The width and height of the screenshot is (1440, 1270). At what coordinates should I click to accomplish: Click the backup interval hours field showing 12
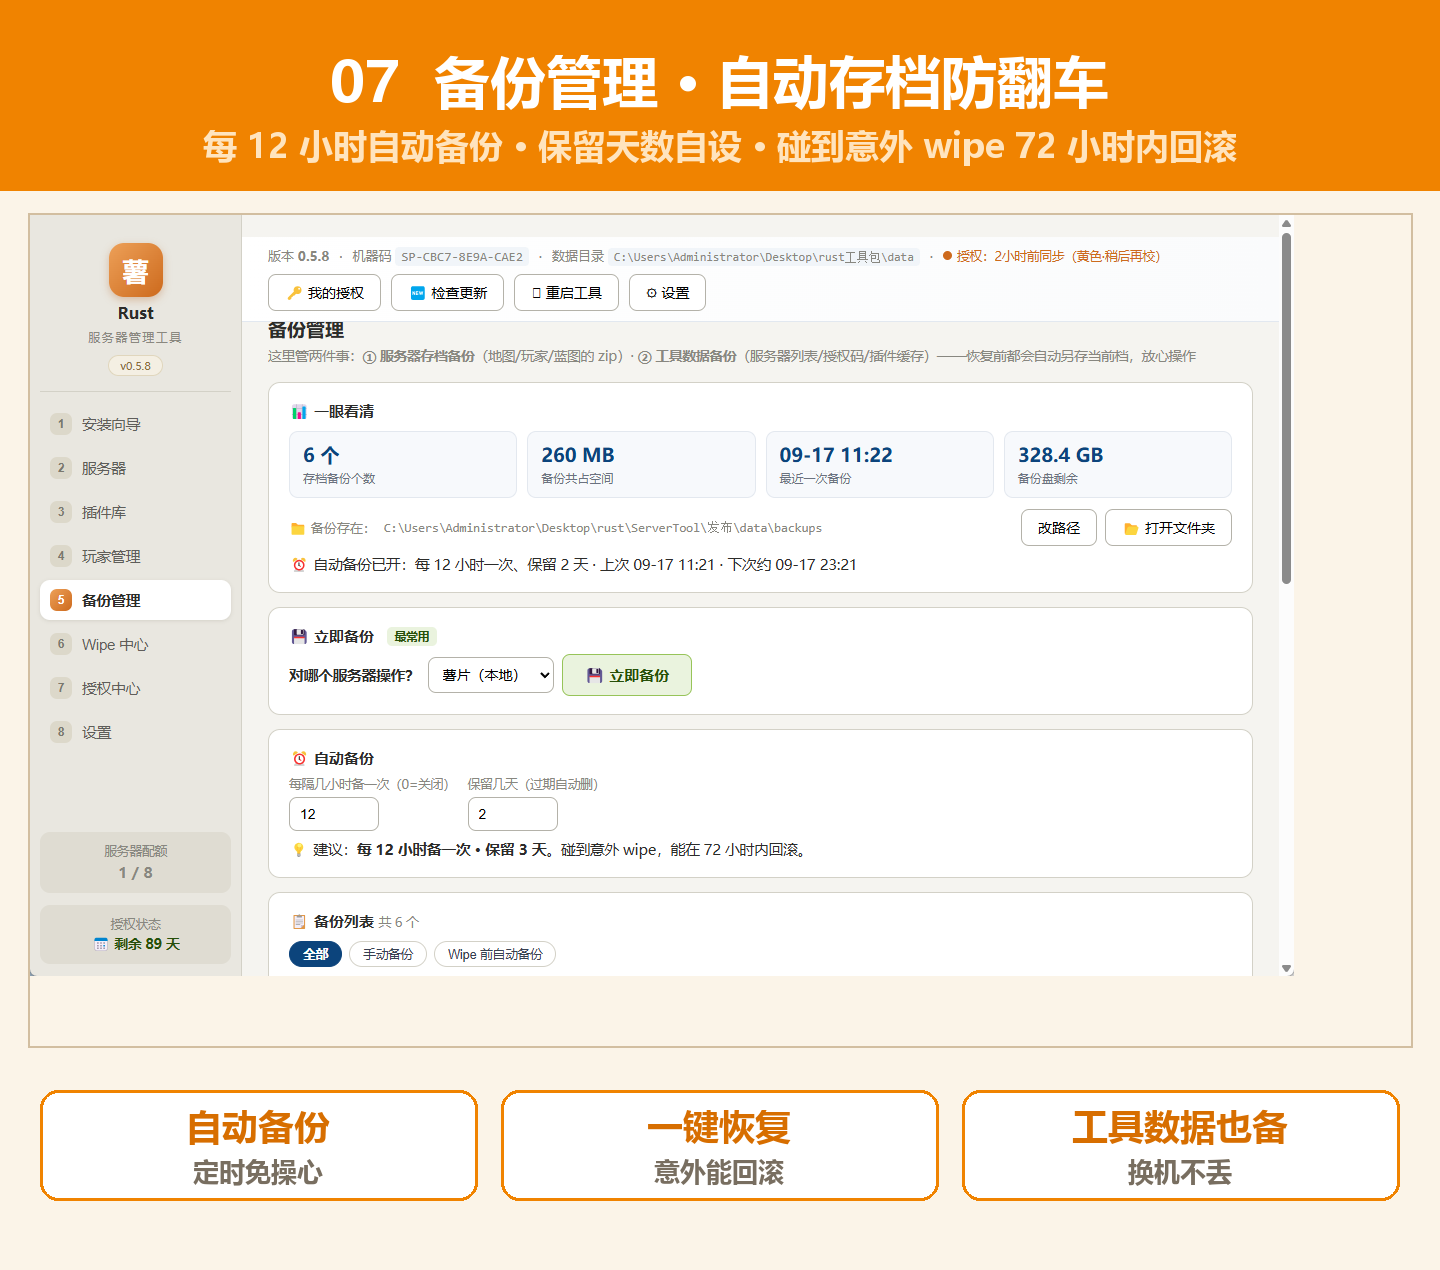(x=334, y=814)
